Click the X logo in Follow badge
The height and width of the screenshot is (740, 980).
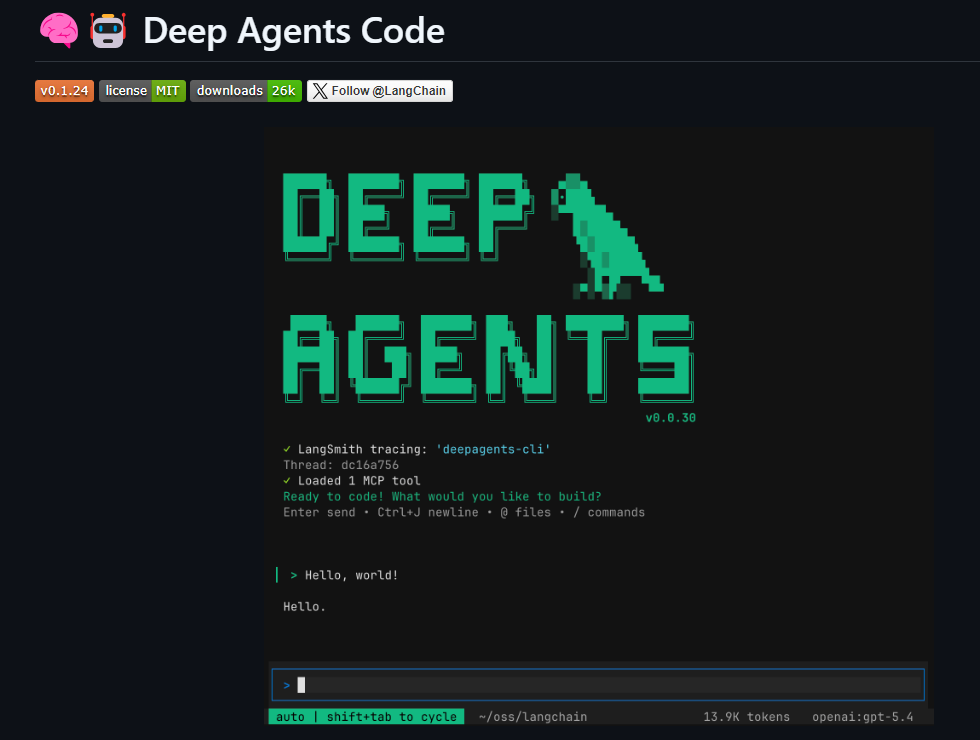[320, 91]
